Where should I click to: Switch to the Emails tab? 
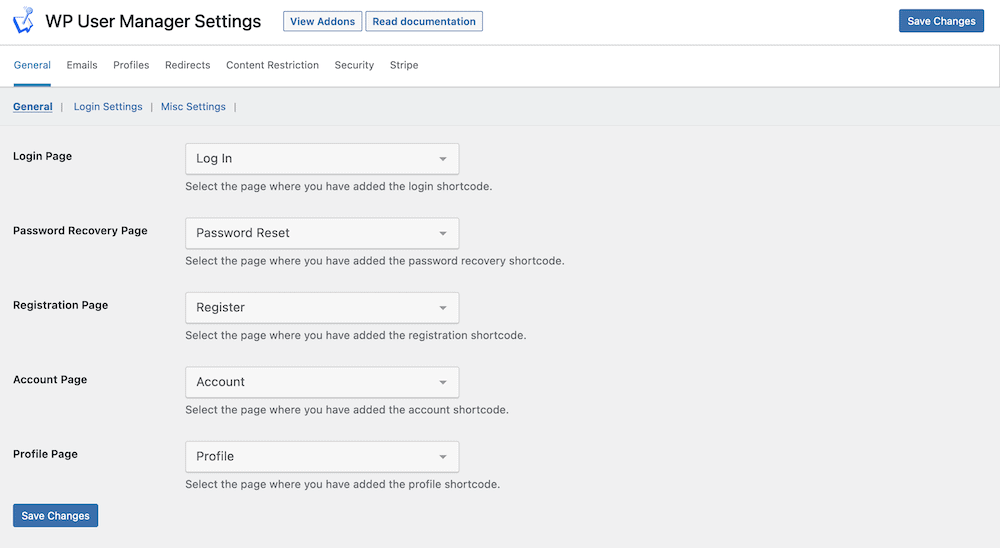pos(82,65)
